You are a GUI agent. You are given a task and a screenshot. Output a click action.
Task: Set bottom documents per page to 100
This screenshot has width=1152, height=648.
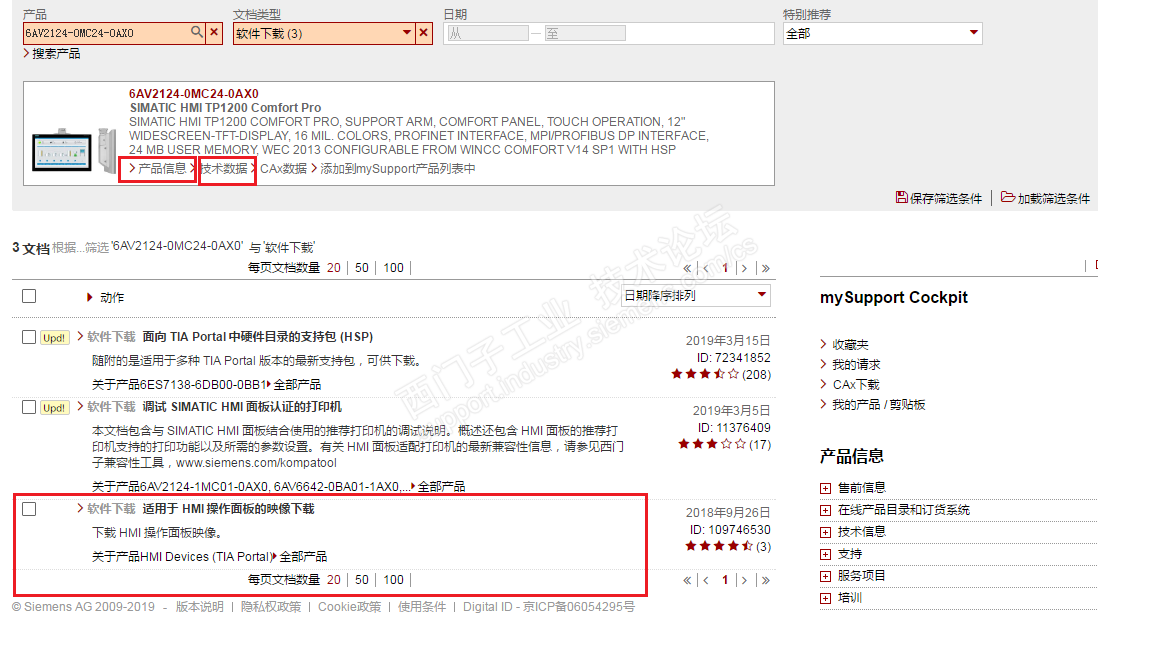(x=394, y=580)
